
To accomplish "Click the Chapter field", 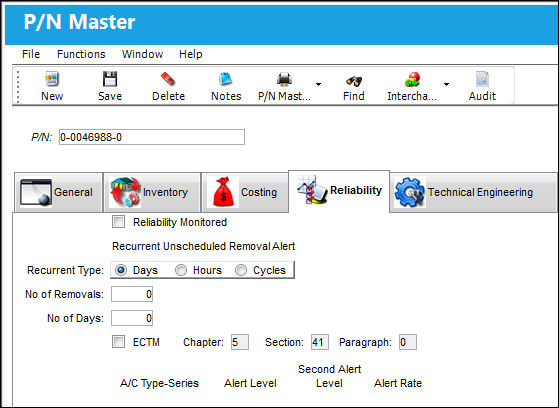I will pos(240,342).
